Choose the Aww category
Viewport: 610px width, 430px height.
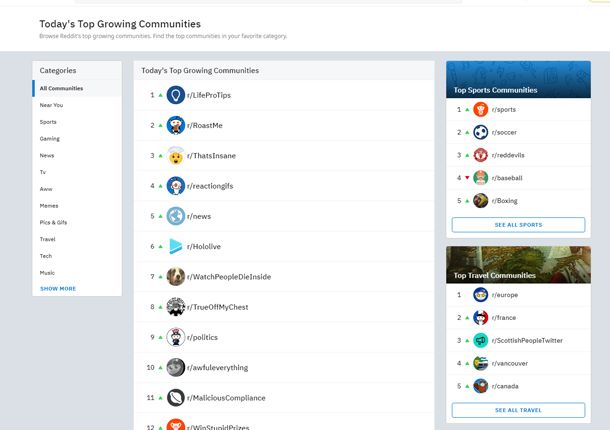pos(77,189)
